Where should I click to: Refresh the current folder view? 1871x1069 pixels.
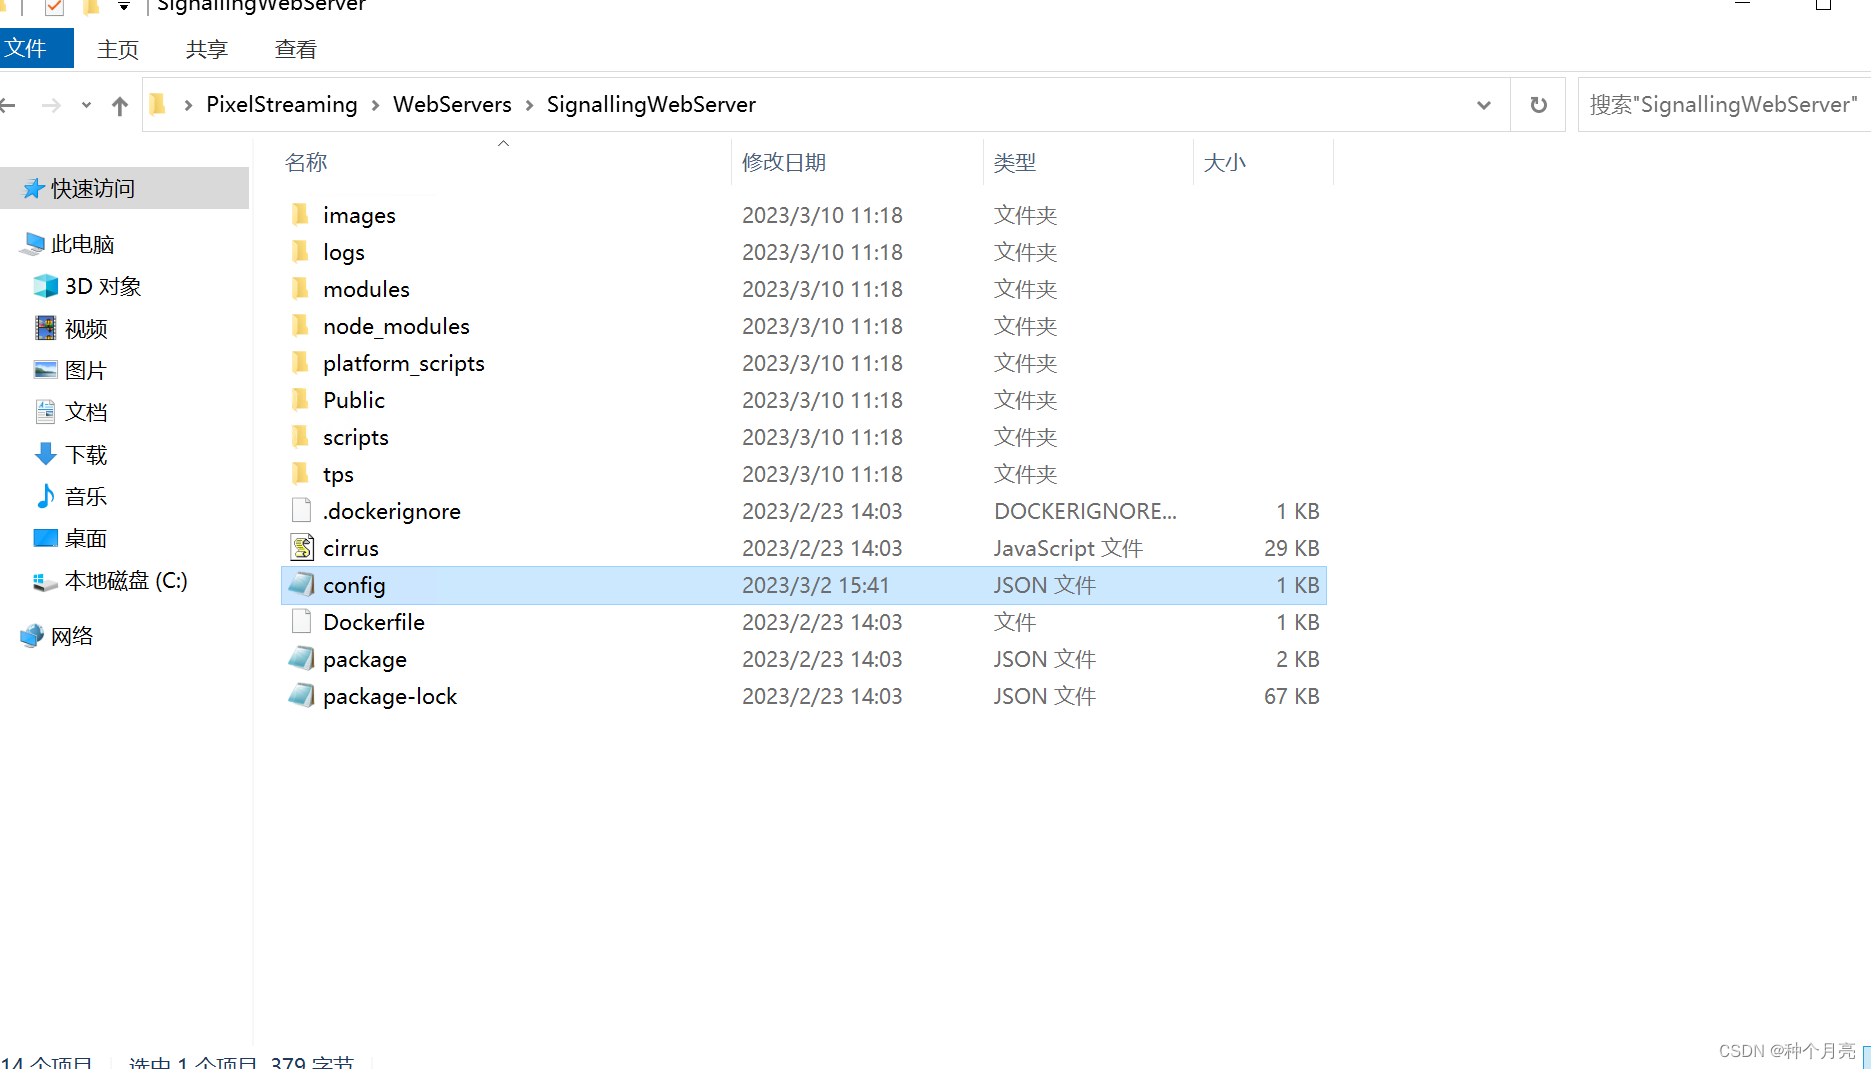click(1538, 105)
